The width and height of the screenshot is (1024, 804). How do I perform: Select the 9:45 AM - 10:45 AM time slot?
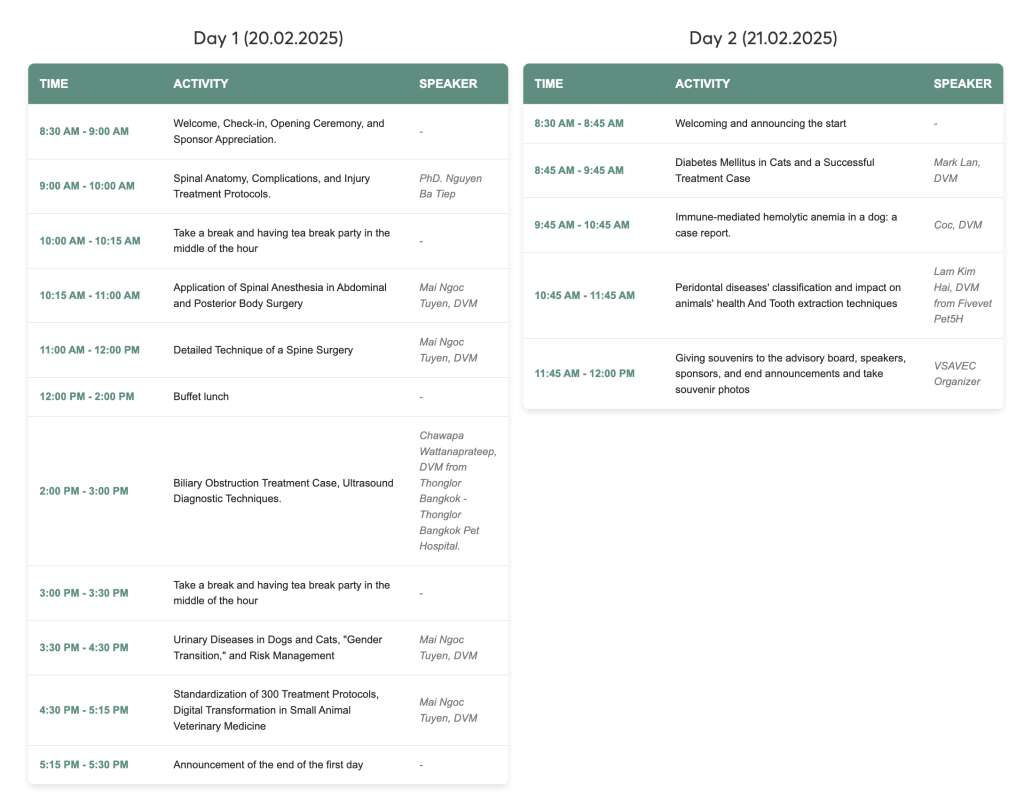click(582, 225)
